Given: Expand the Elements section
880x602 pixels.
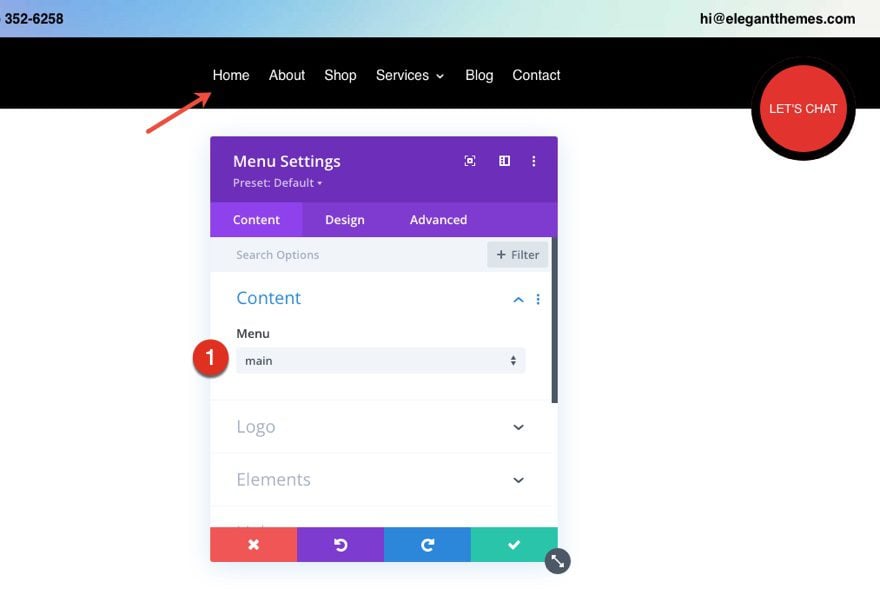Looking at the screenshot, I should (x=518, y=480).
